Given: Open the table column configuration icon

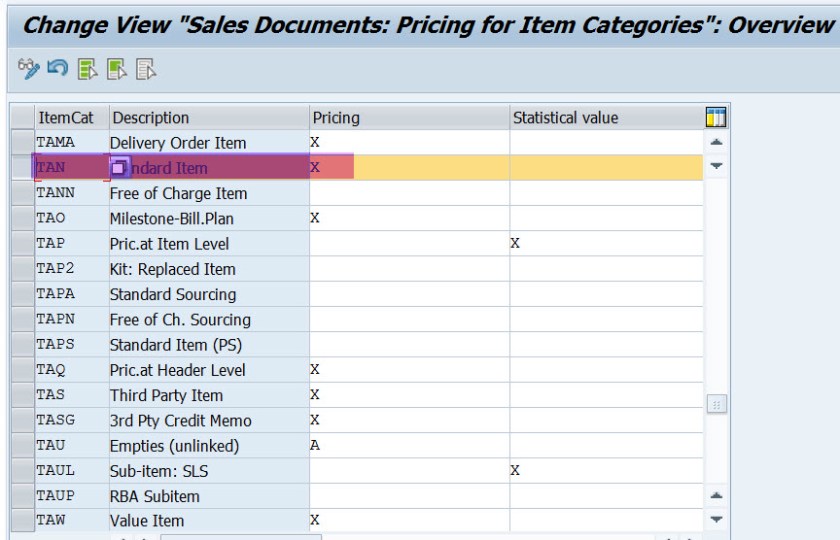Looking at the screenshot, I should coord(716,117).
